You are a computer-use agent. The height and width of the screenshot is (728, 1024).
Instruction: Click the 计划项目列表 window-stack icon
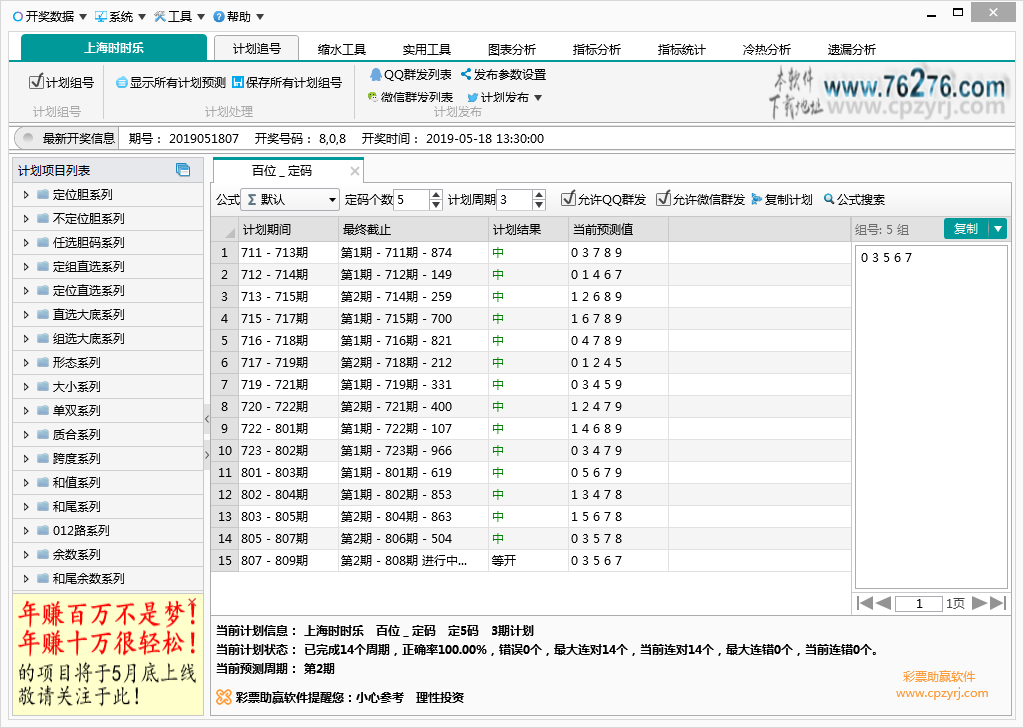183,170
